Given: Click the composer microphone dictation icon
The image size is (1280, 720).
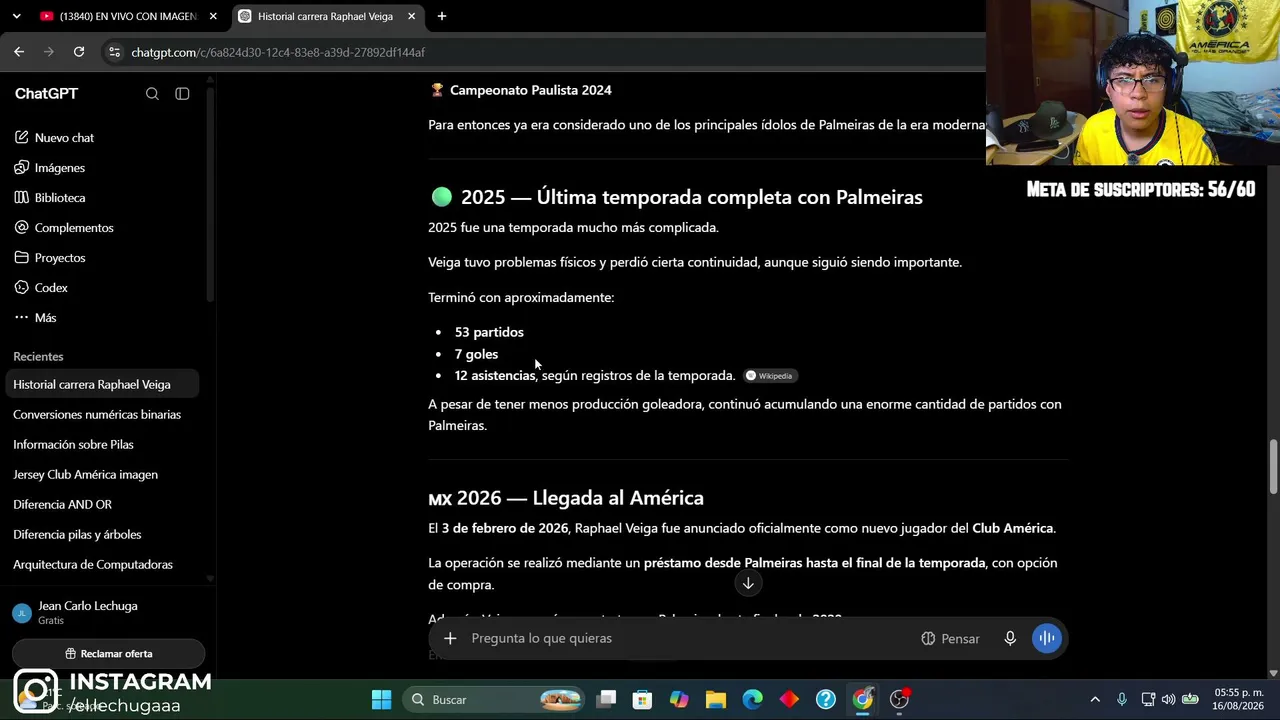Looking at the screenshot, I should [x=1010, y=639].
